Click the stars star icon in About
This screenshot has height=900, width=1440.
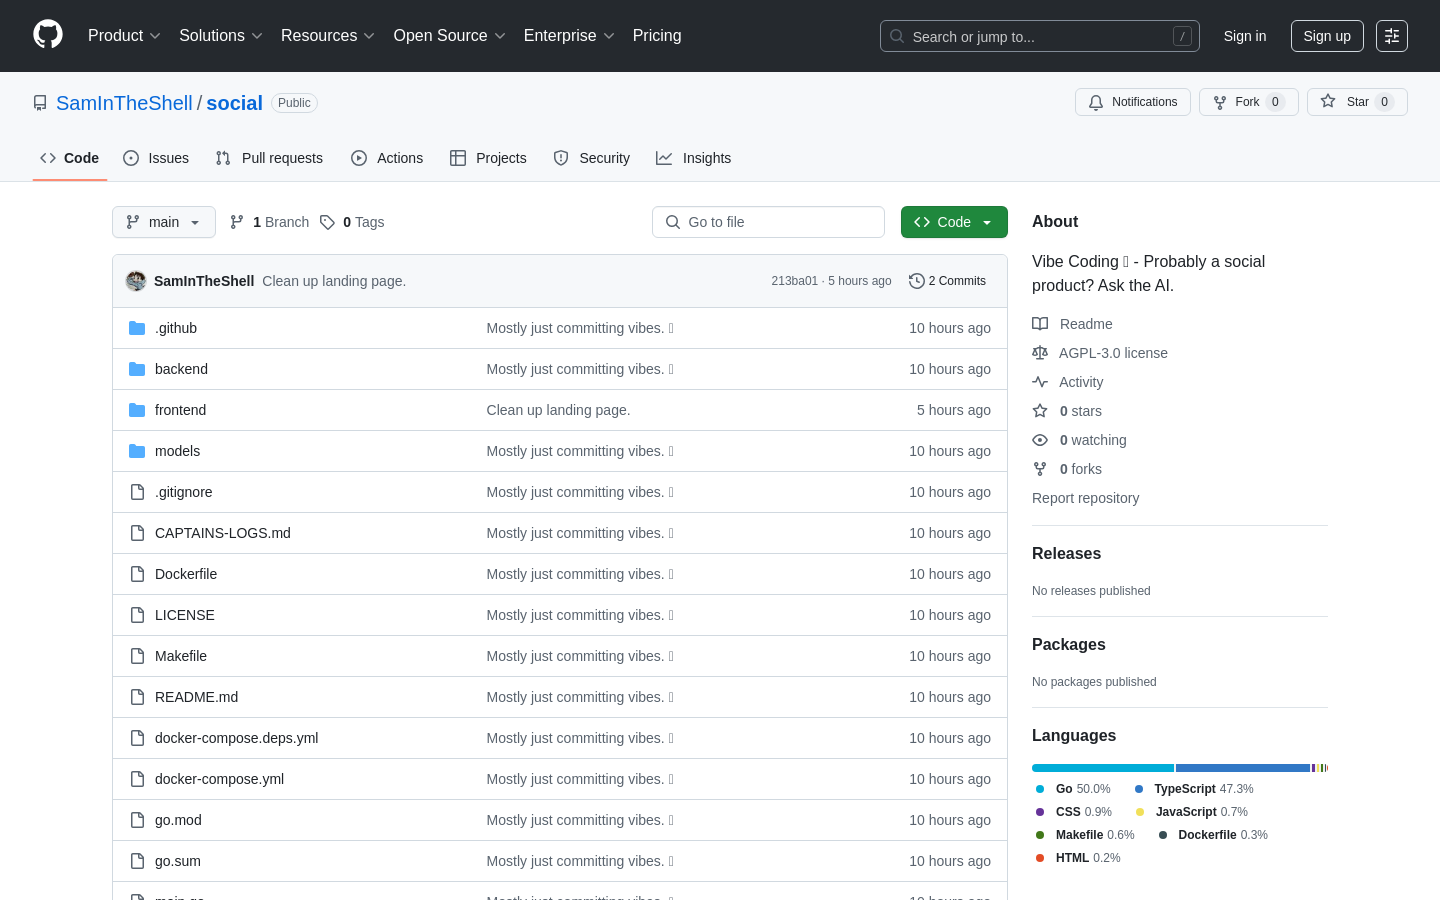coord(1040,411)
